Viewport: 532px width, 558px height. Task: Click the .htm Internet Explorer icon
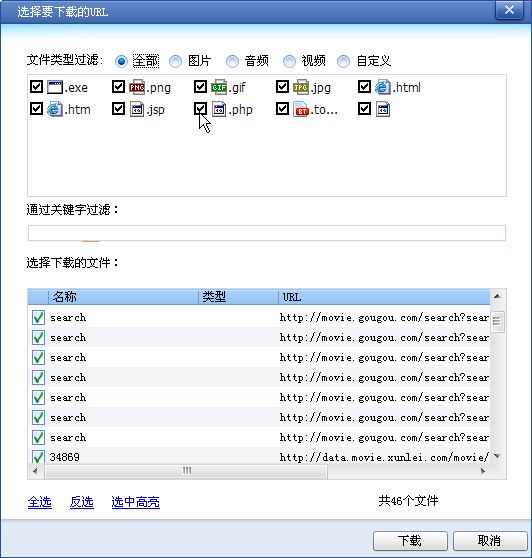55,109
